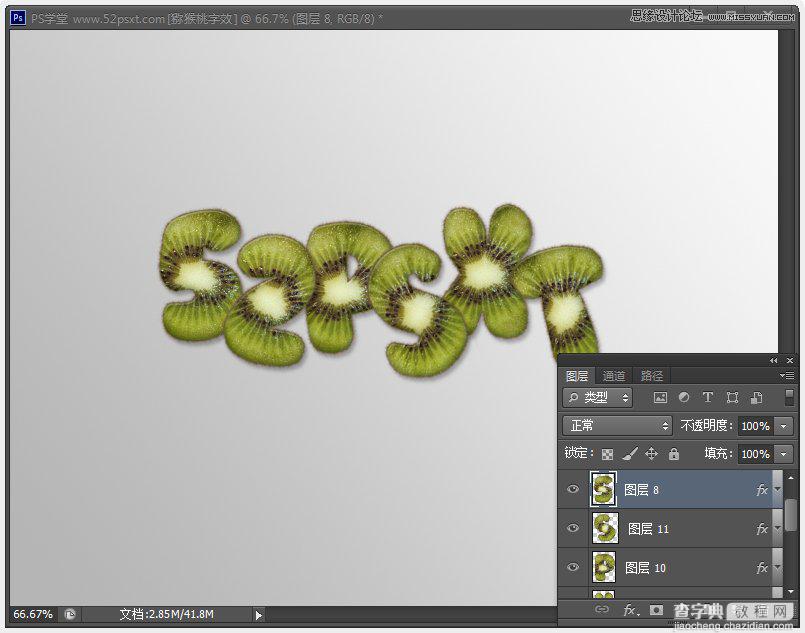Open the 填充 fill slider arrow
The height and width of the screenshot is (633, 805).
pyautogui.click(x=783, y=454)
